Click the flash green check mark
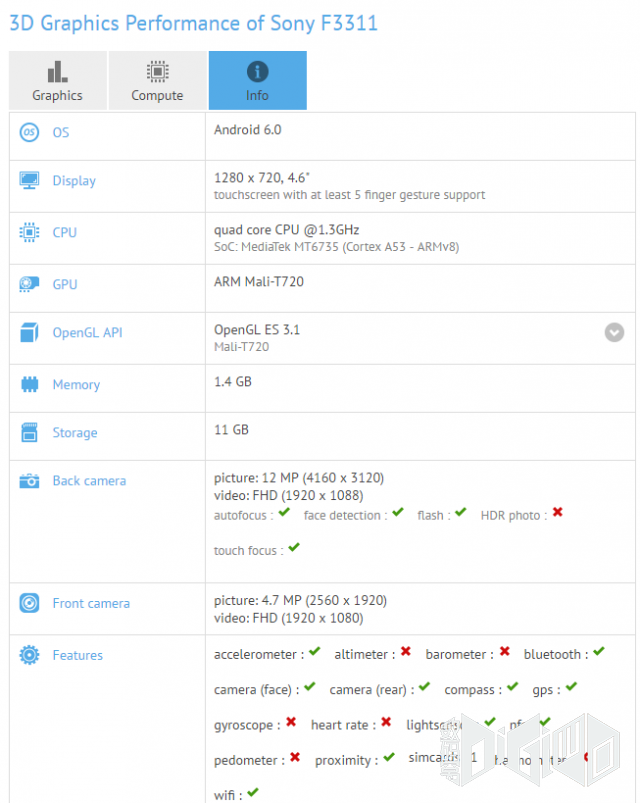The image size is (640, 803). pos(461,512)
